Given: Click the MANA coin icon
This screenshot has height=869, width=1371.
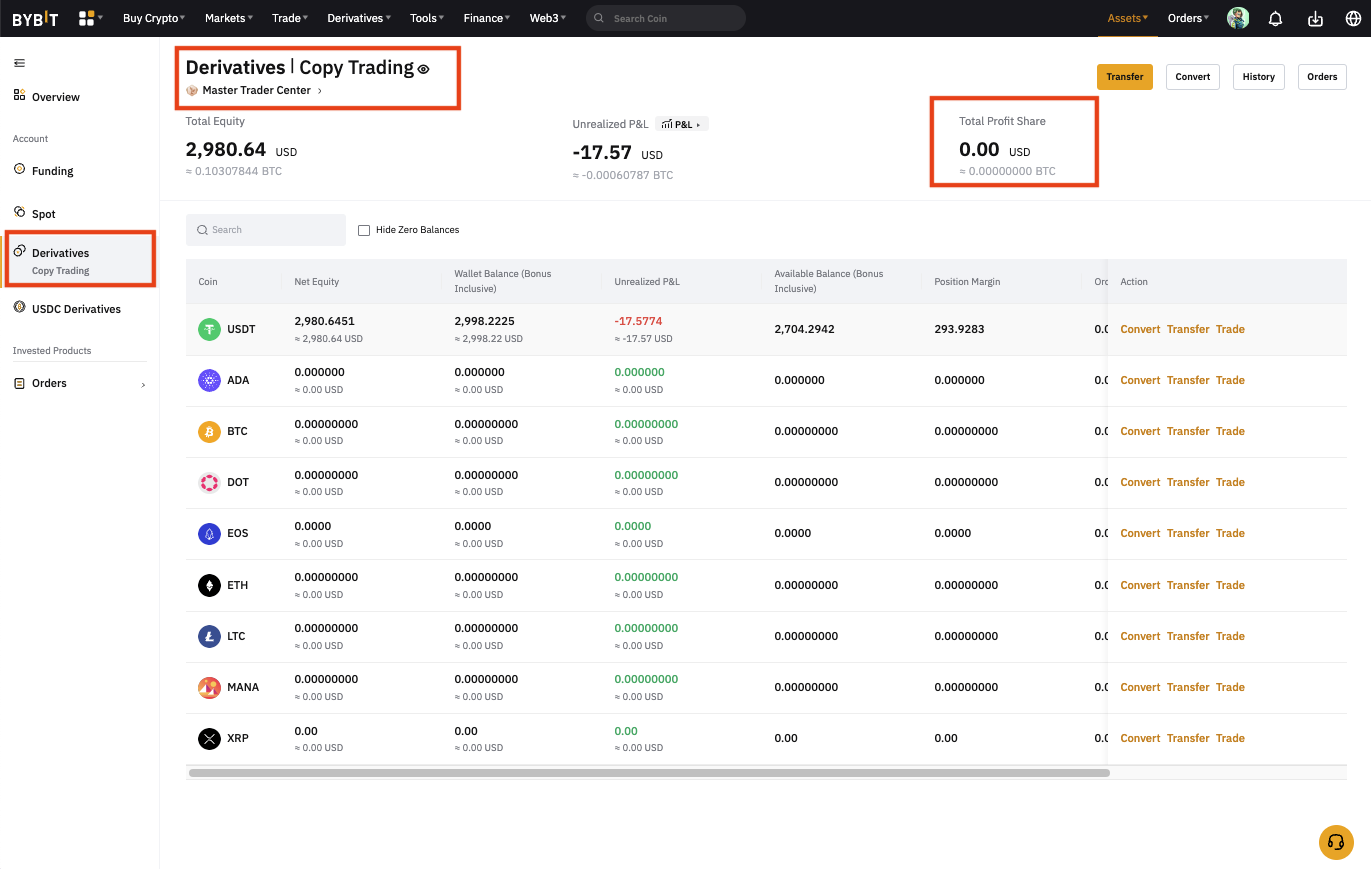Looking at the screenshot, I should [x=209, y=687].
